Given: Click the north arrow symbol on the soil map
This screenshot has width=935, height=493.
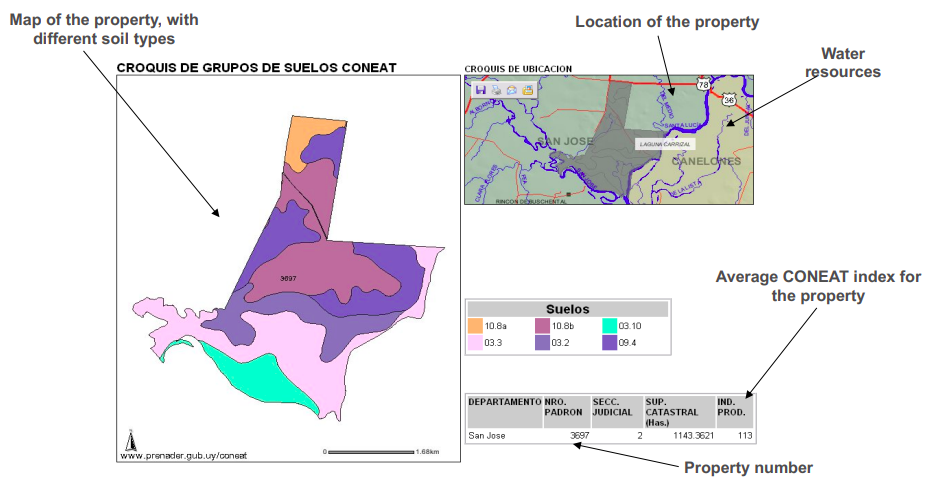Looking at the screenshot, I should [x=131, y=440].
